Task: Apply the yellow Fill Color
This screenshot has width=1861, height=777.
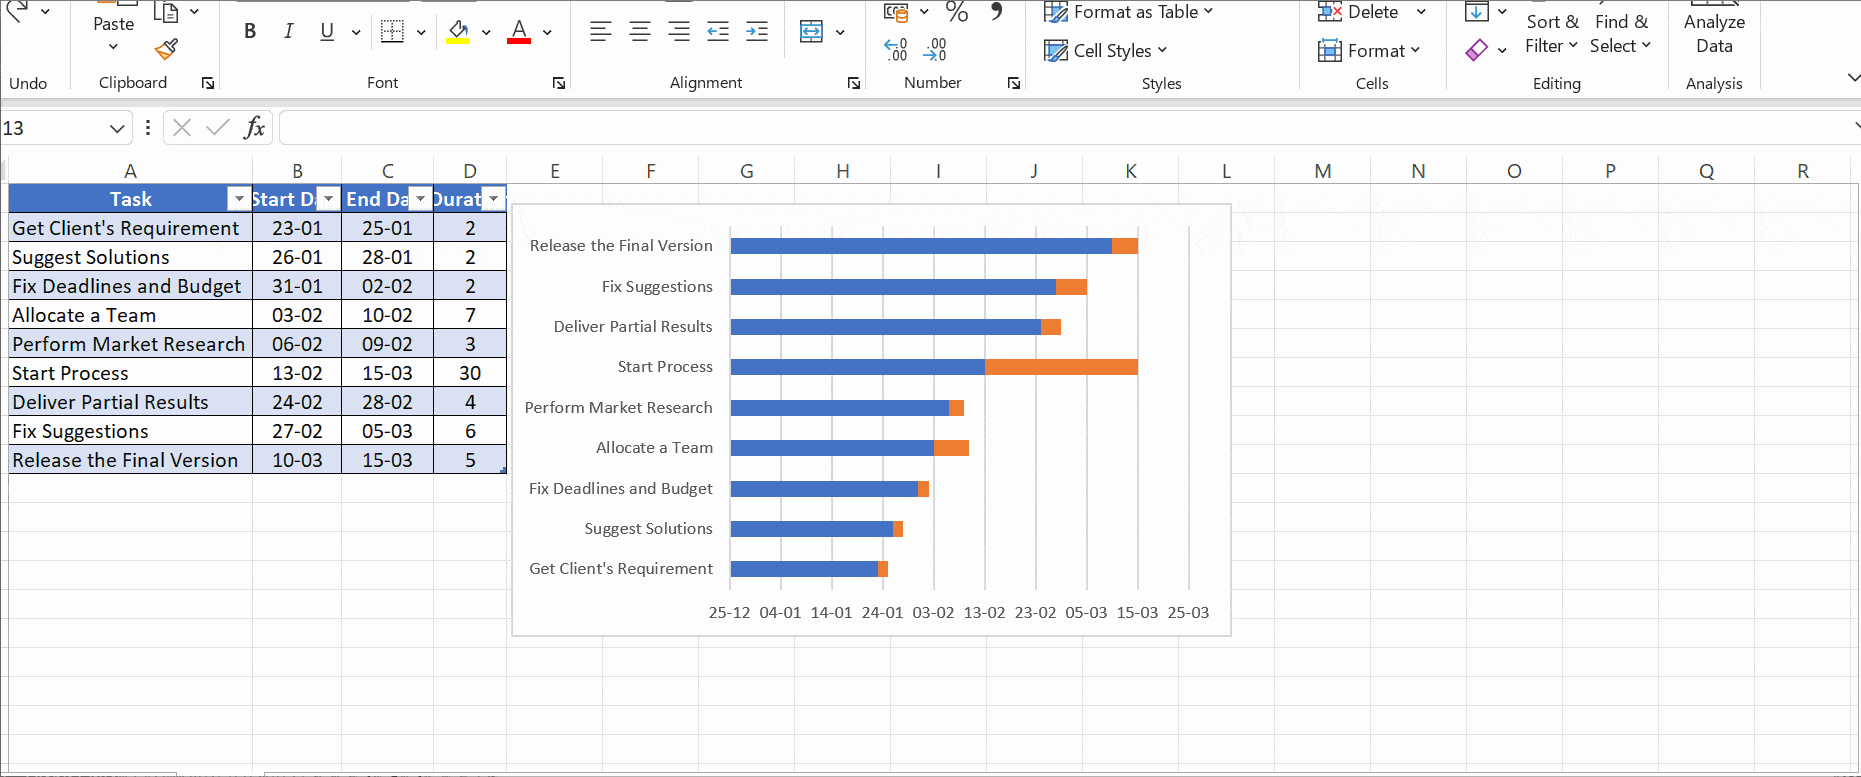Action: coord(458,32)
